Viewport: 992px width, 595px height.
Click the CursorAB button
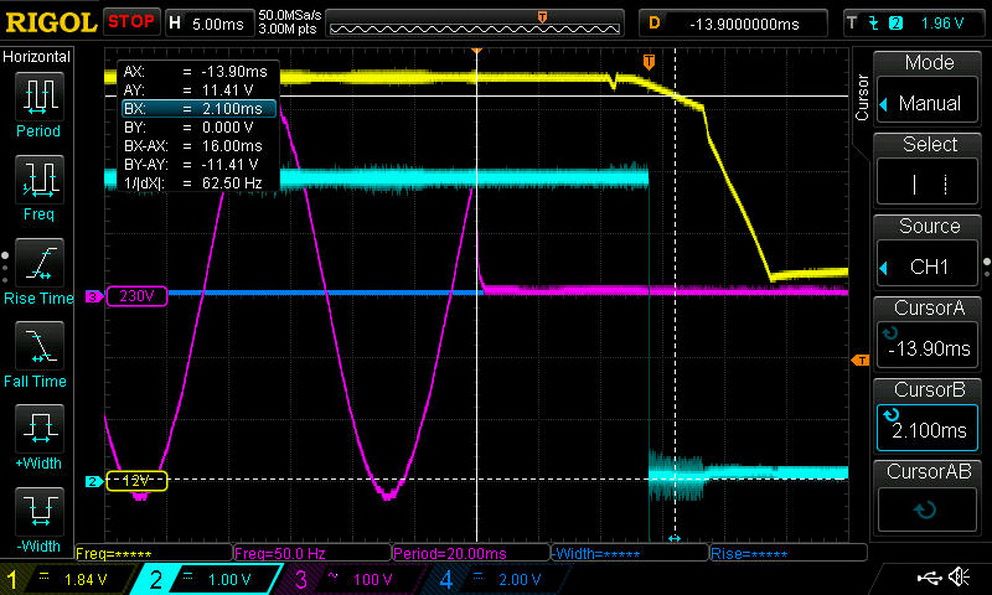[927, 498]
